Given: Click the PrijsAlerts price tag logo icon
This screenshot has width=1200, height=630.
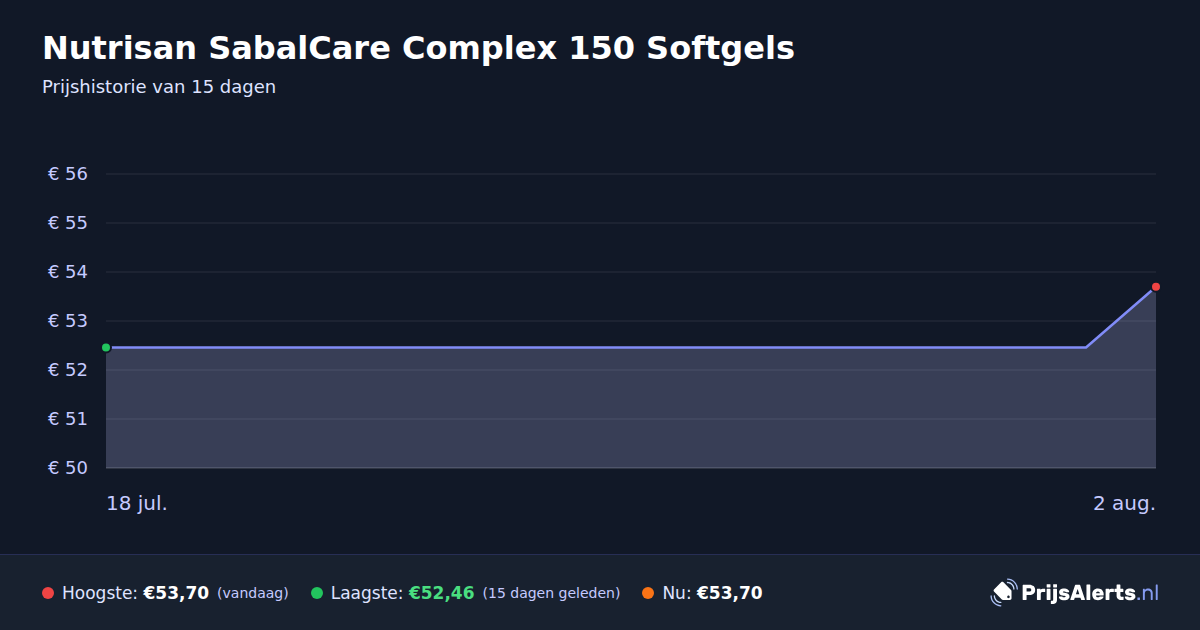Looking at the screenshot, I should 1003,593.
